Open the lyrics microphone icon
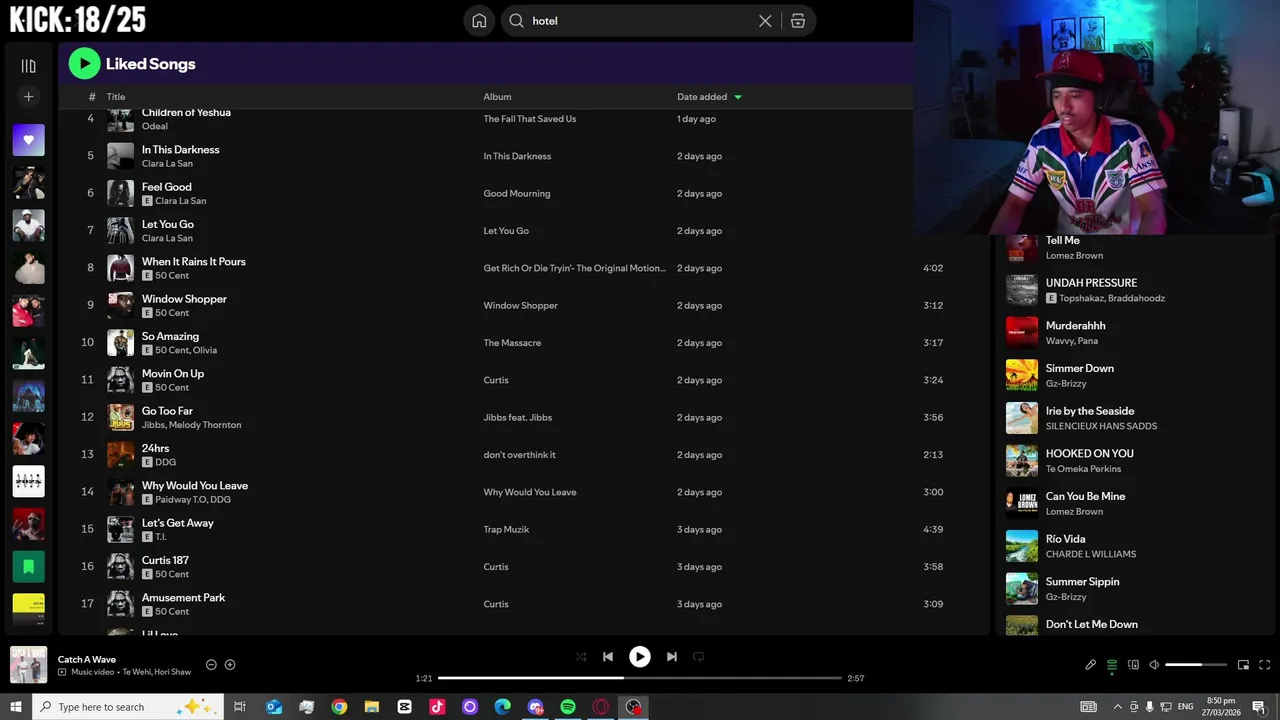This screenshot has height=720, width=1280. (1090, 665)
